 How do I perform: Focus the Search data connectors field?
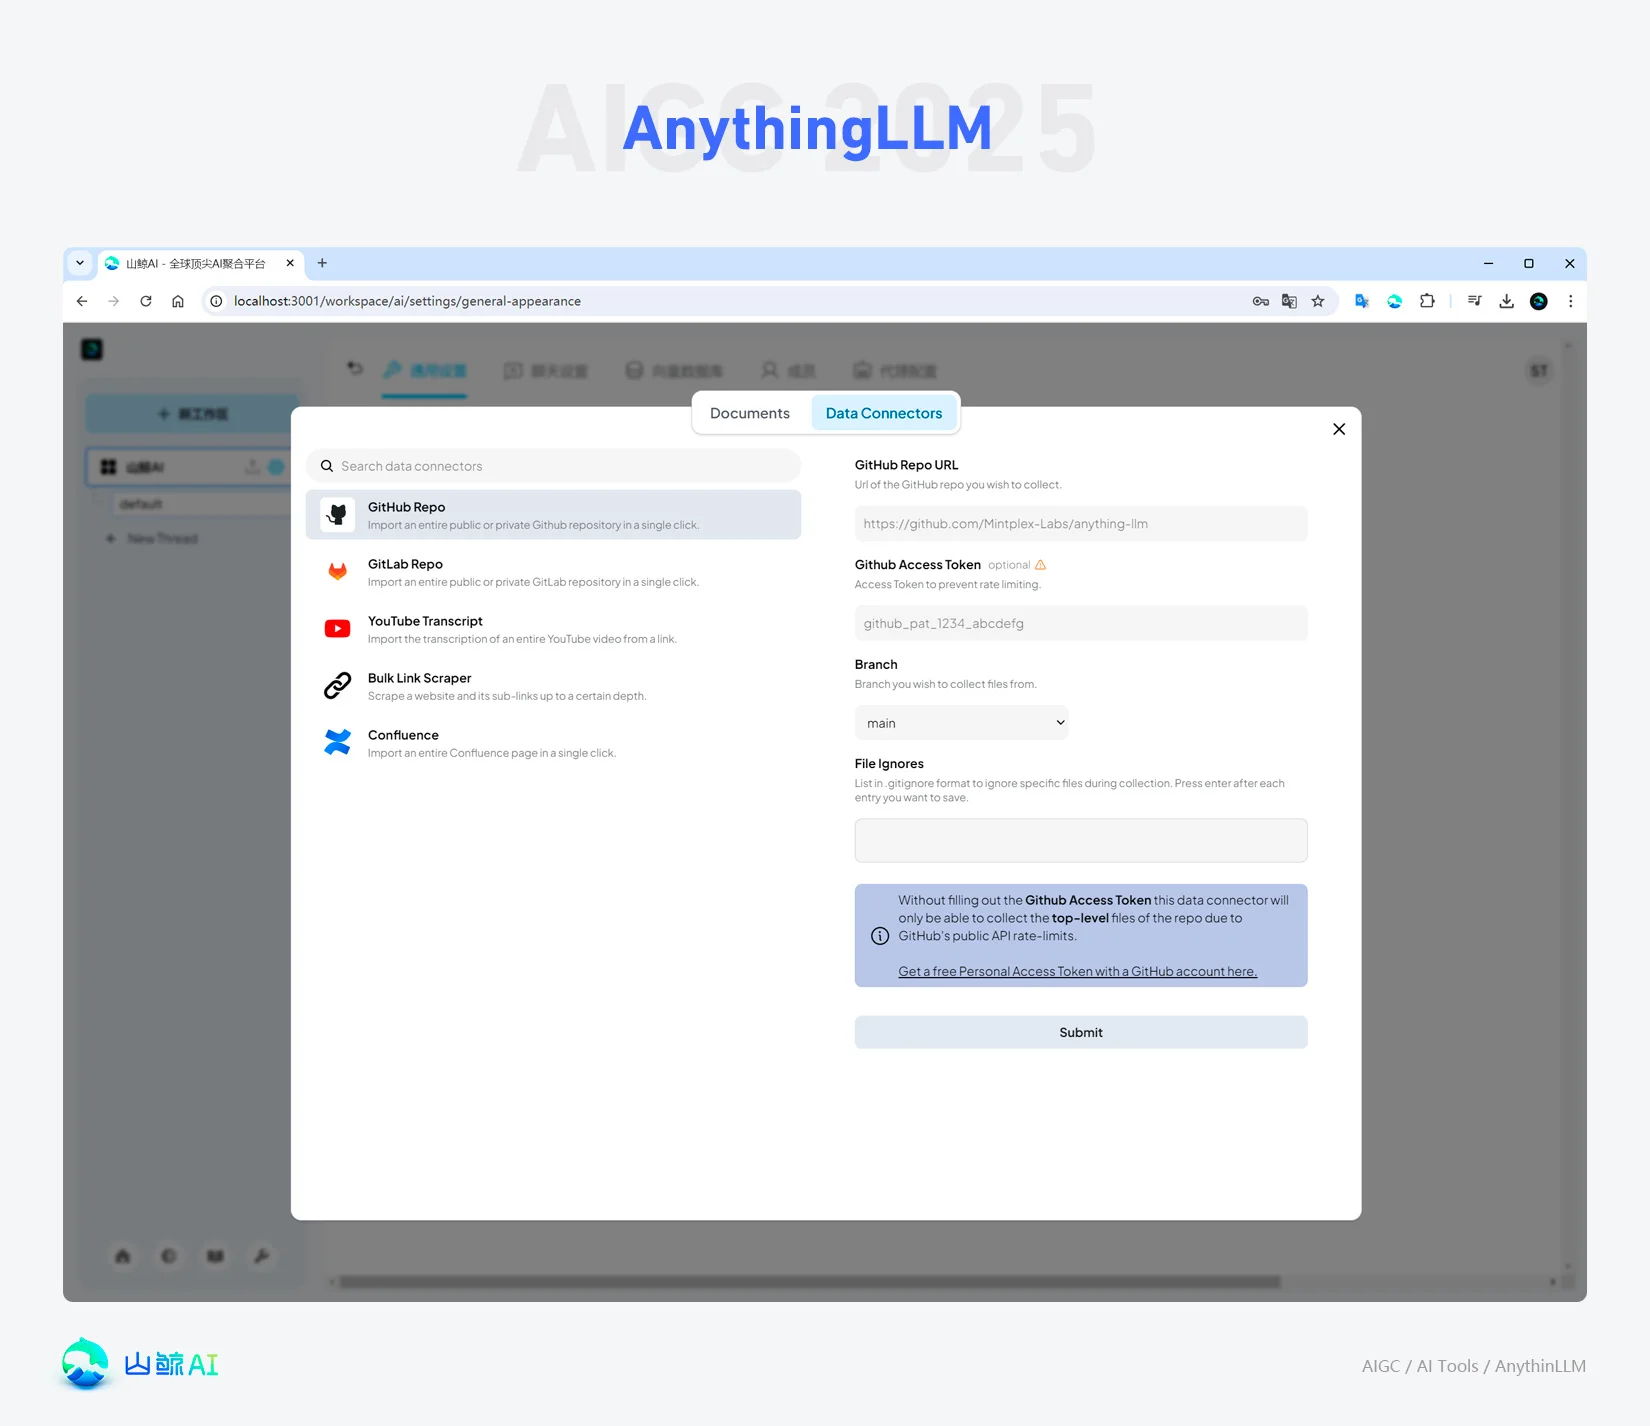553,466
